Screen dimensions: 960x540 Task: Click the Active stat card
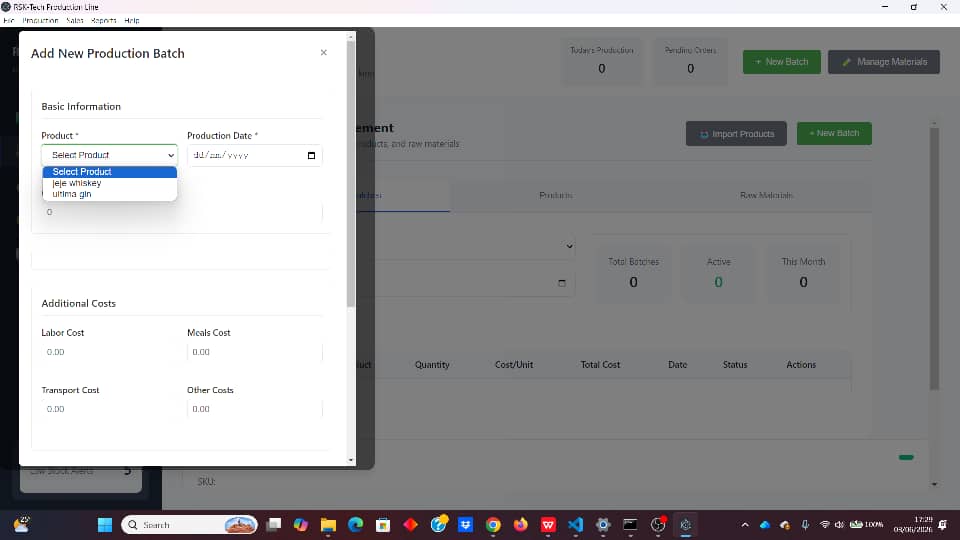(718, 274)
